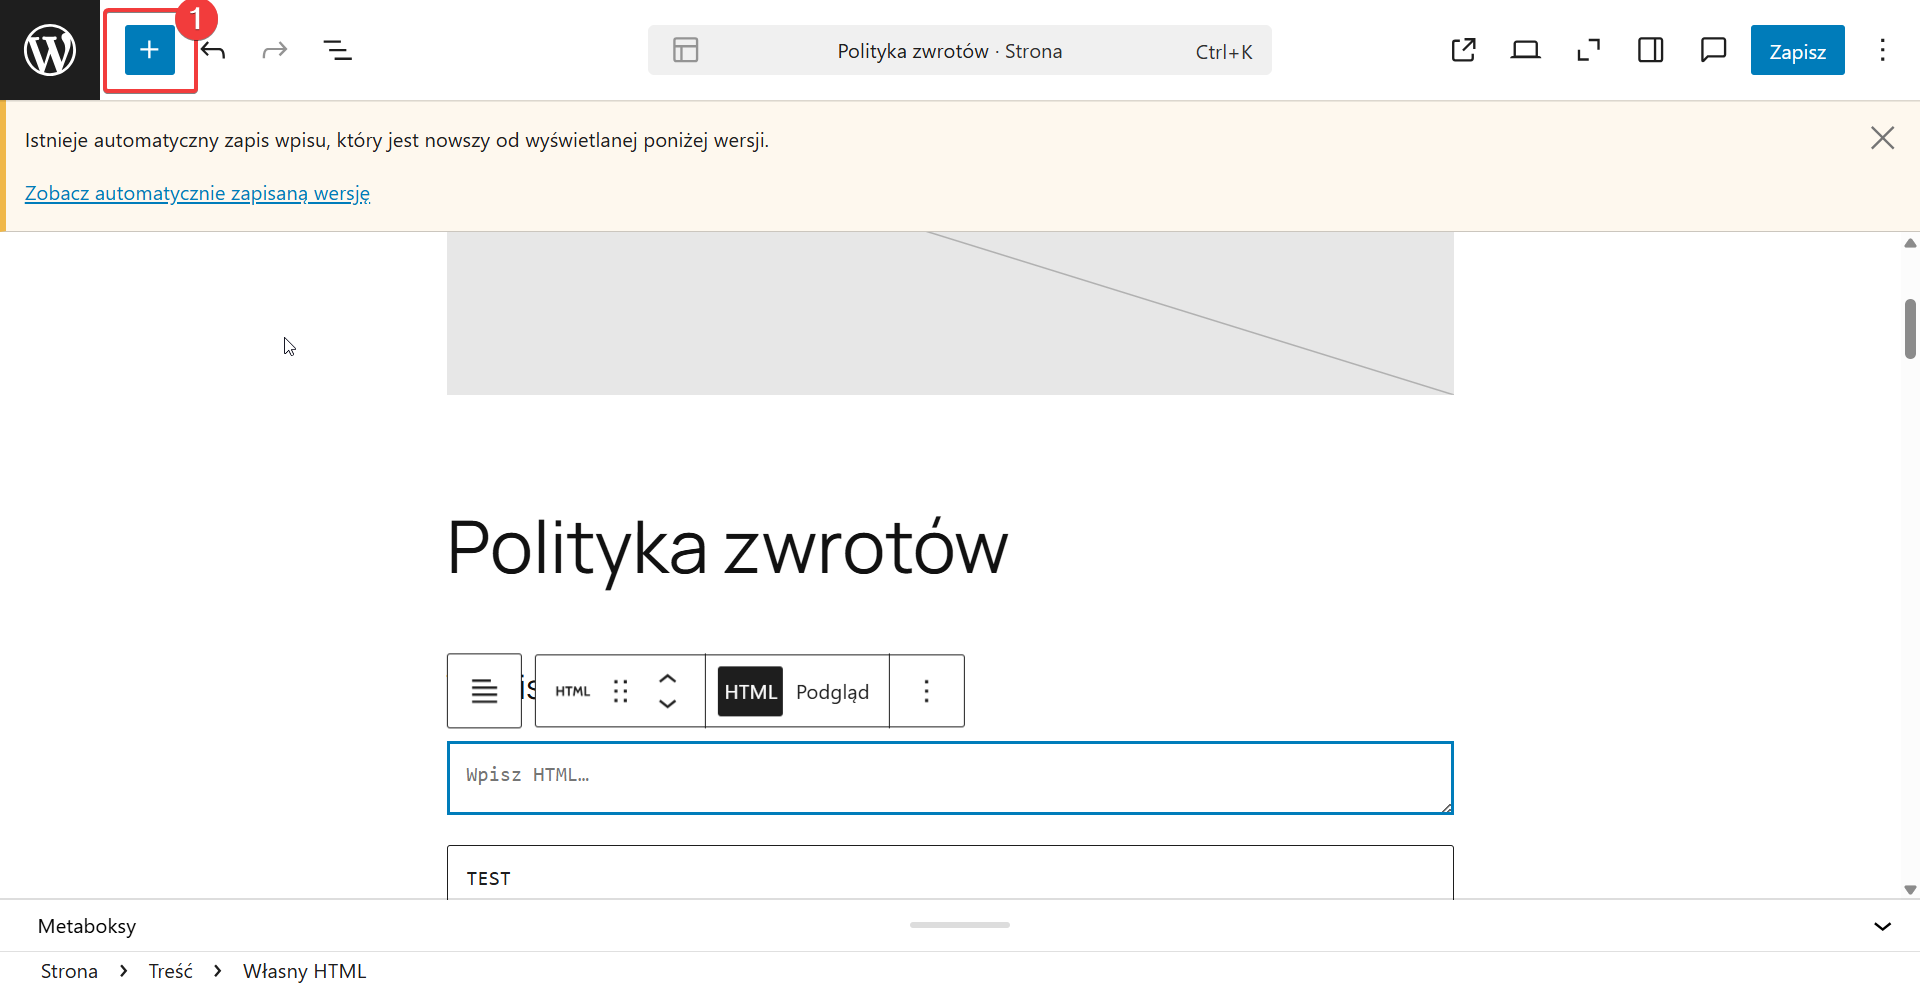Image resolution: width=1920 pixels, height=989 pixels.
Task: Select parent block paragraph icon button
Action: (484, 691)
